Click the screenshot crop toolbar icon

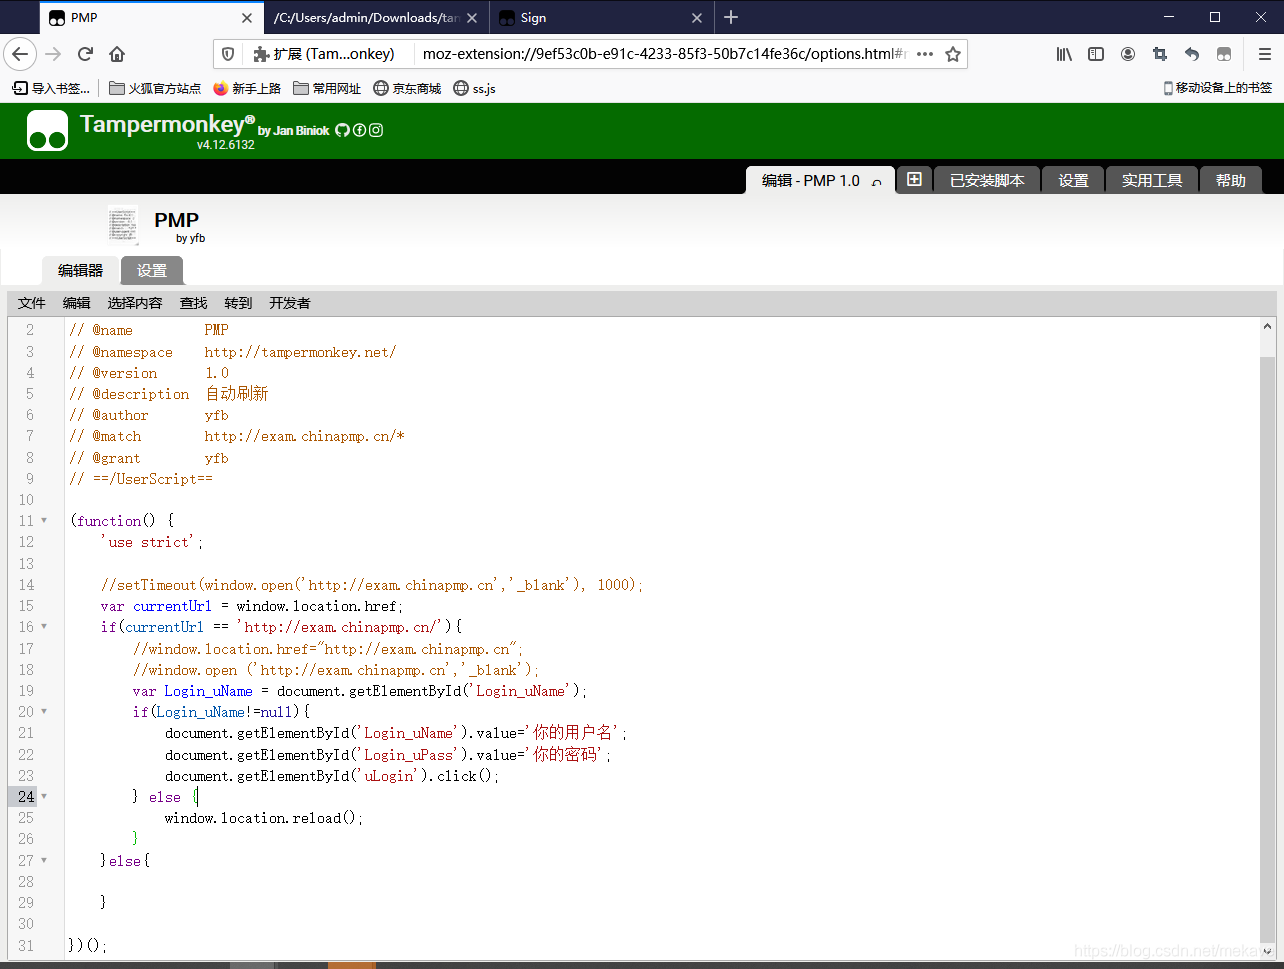pos(1160,54)
